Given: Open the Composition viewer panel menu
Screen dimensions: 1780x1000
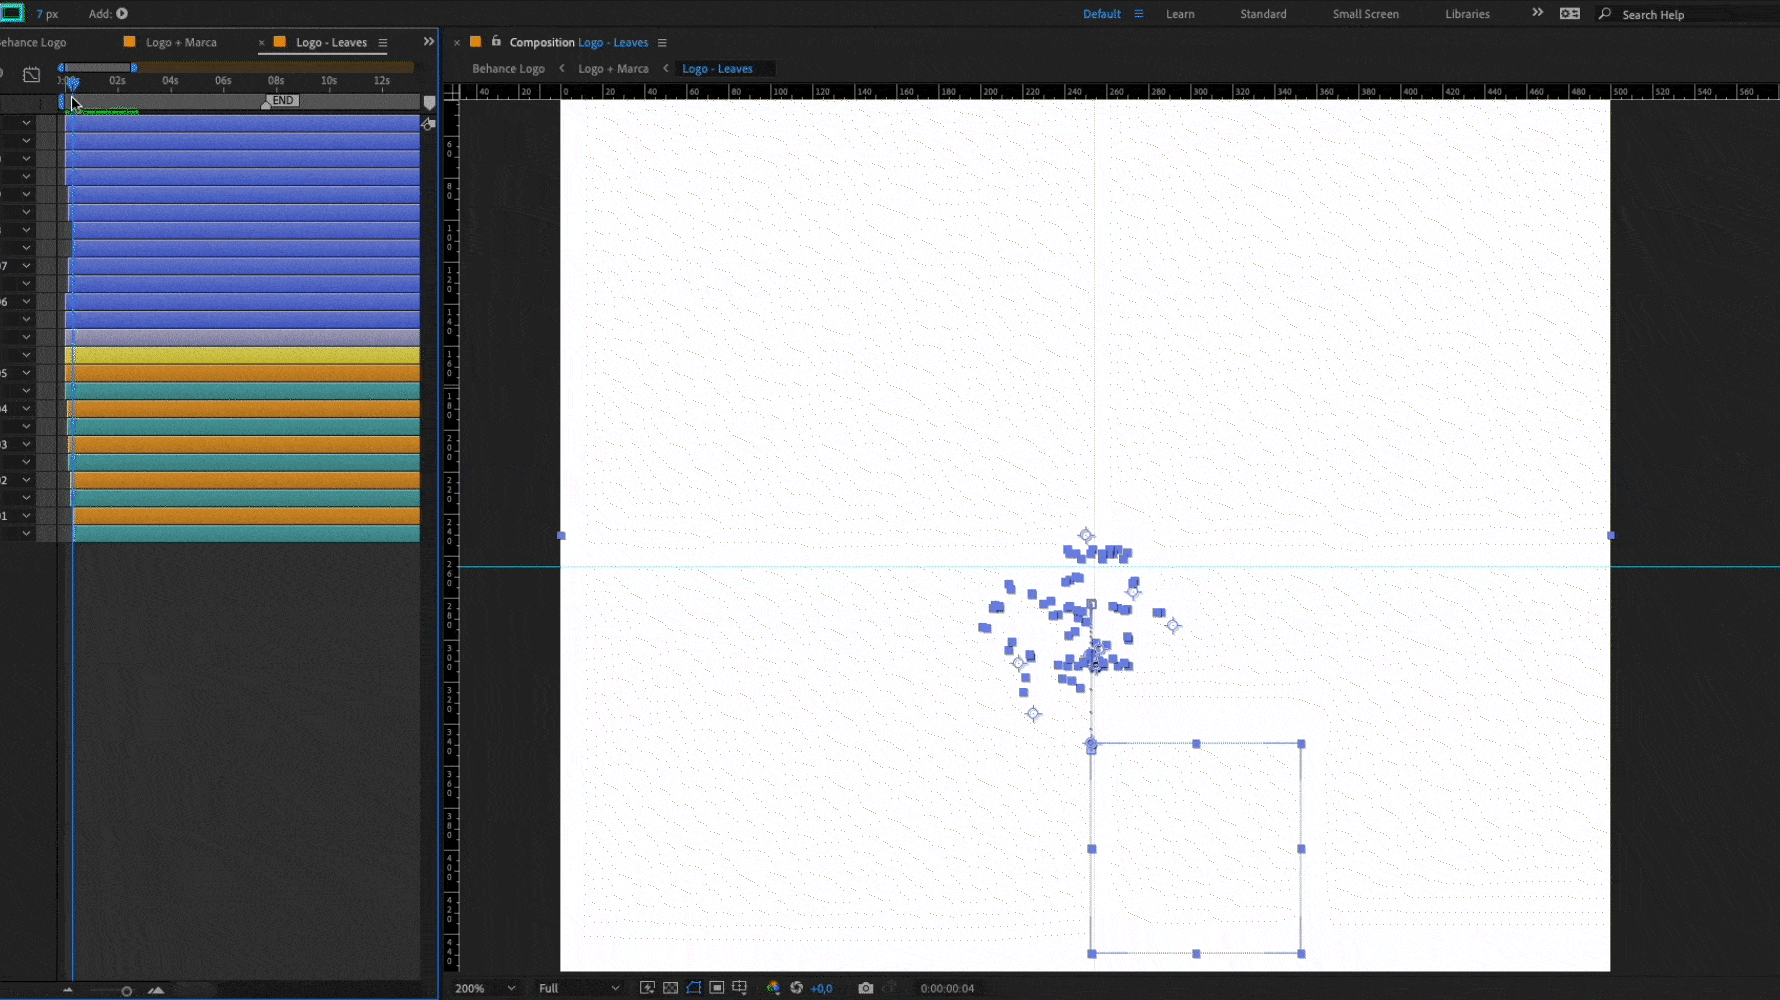Looking at the screenshot, I should click(662, 43).
